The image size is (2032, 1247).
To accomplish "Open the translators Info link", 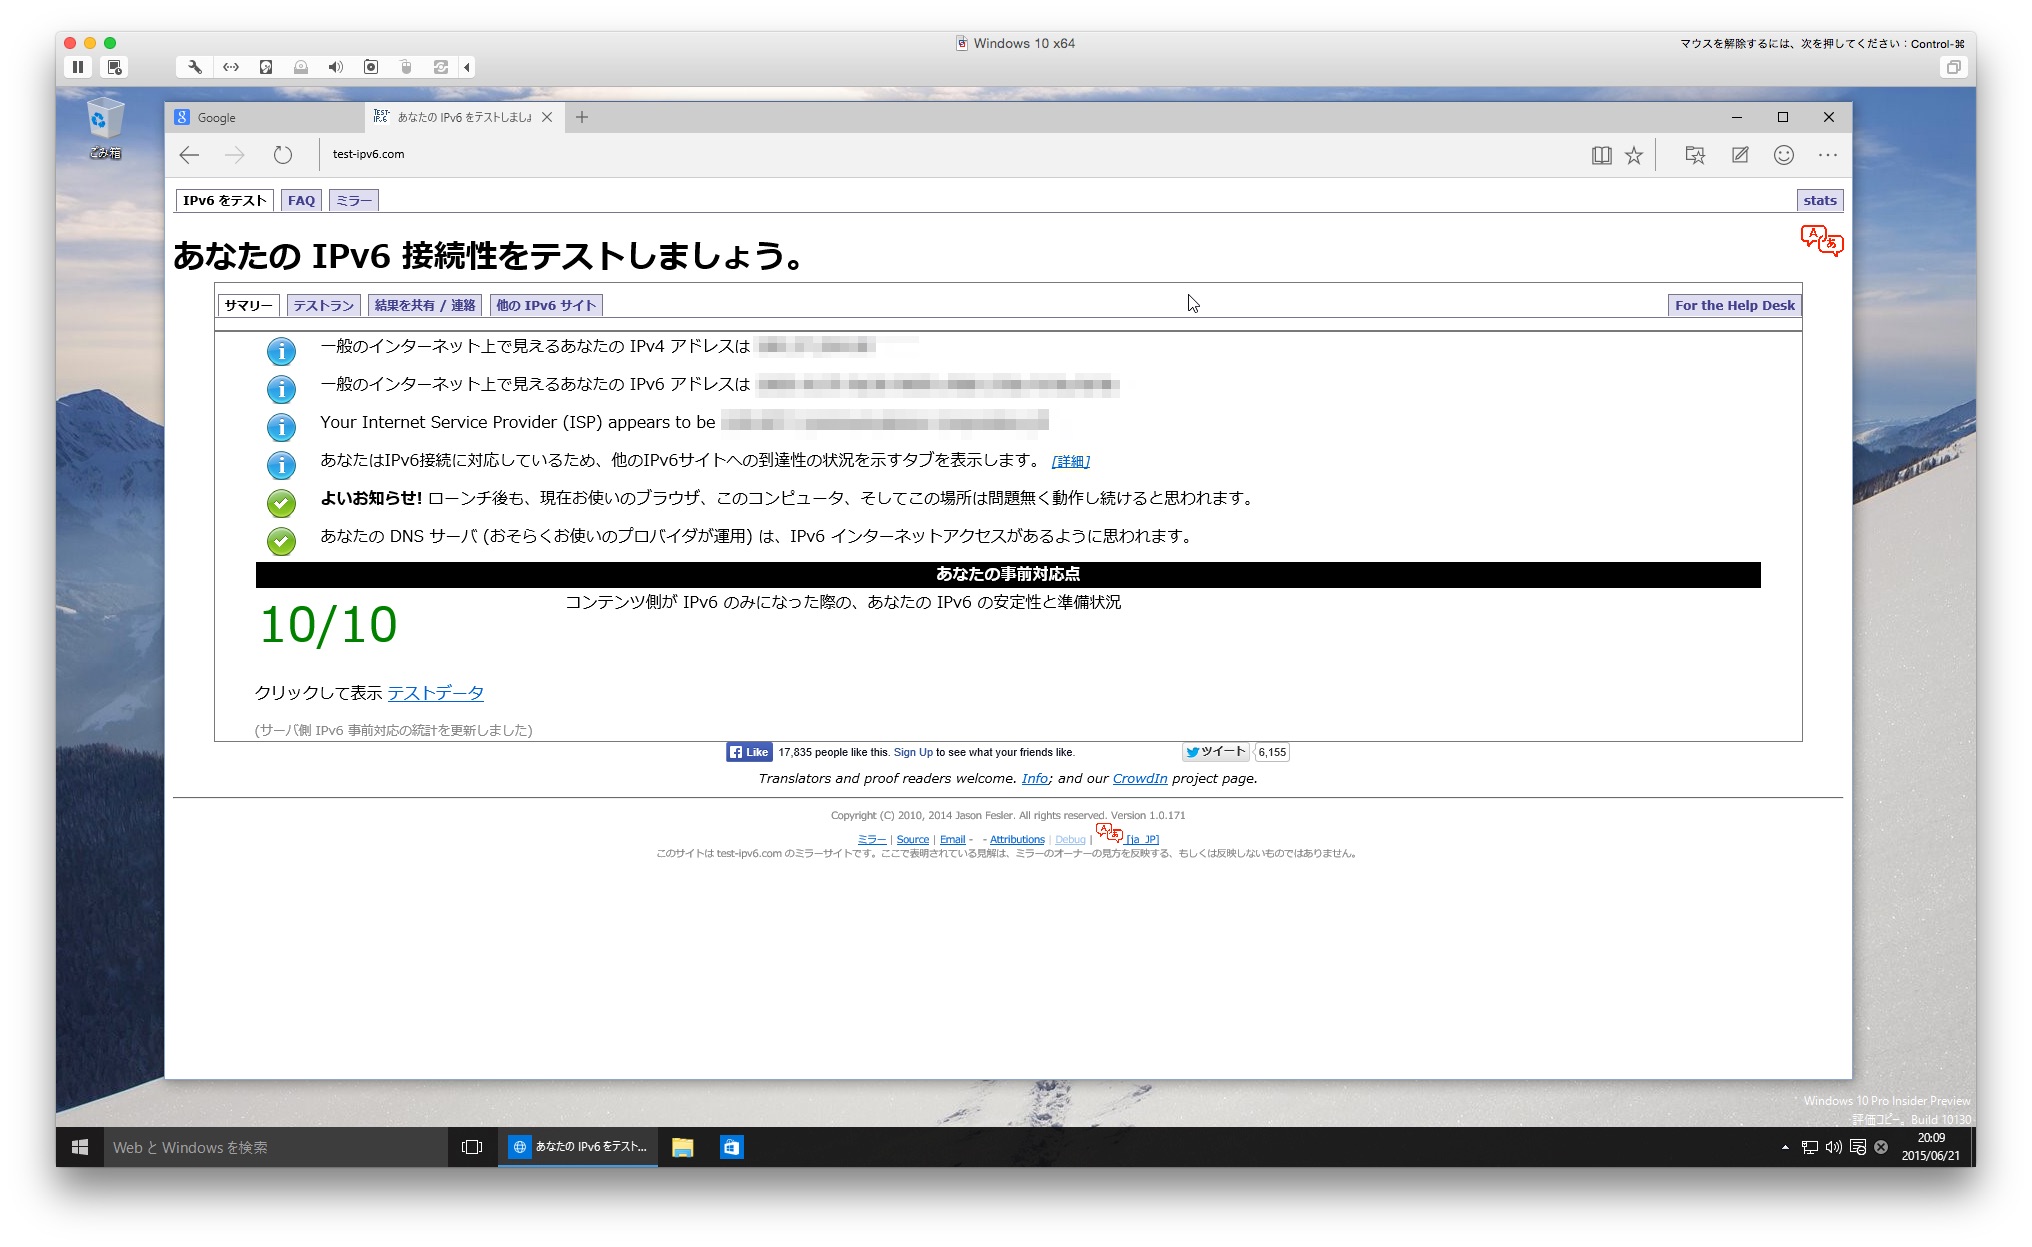I will tap(1035, 778).
